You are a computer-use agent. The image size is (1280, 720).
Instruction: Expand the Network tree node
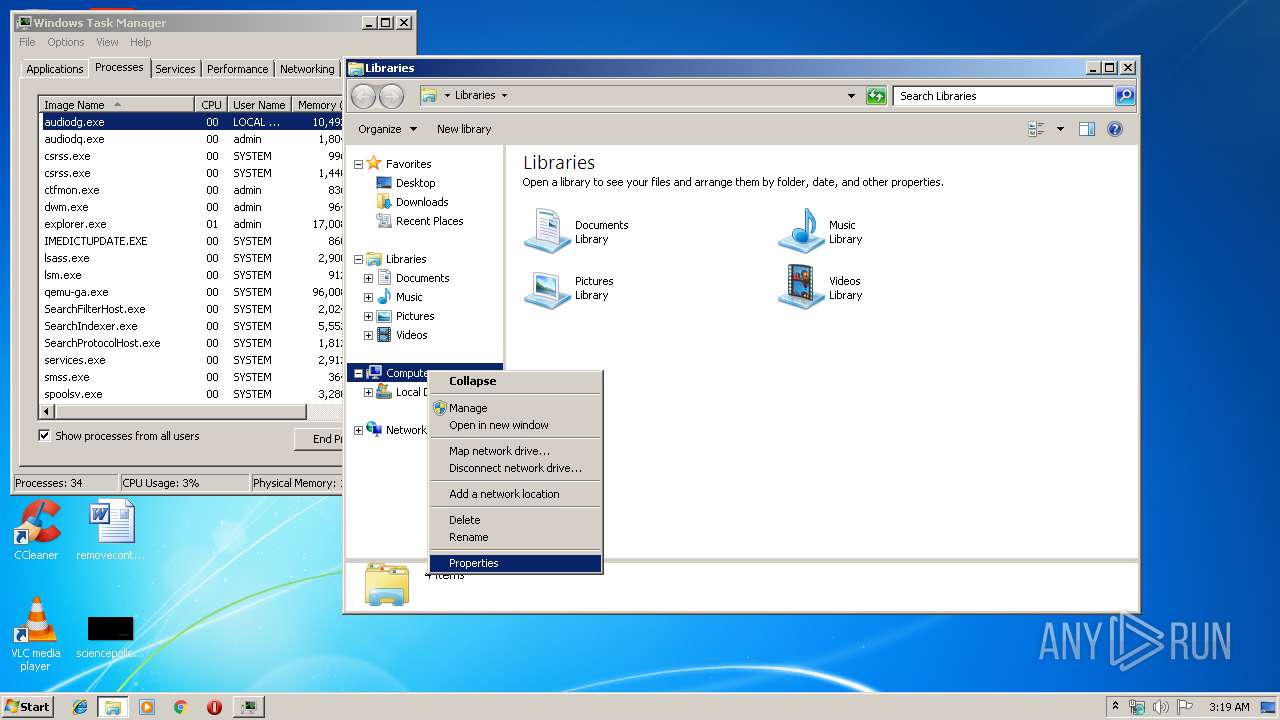coord(358,430)
